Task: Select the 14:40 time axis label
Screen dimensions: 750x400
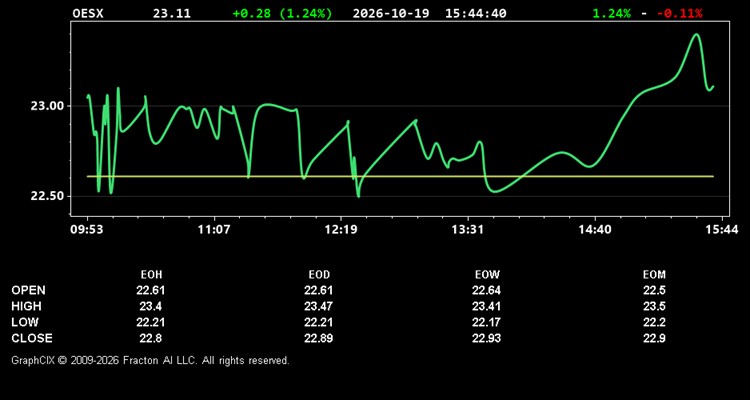Action: [595, 230]
